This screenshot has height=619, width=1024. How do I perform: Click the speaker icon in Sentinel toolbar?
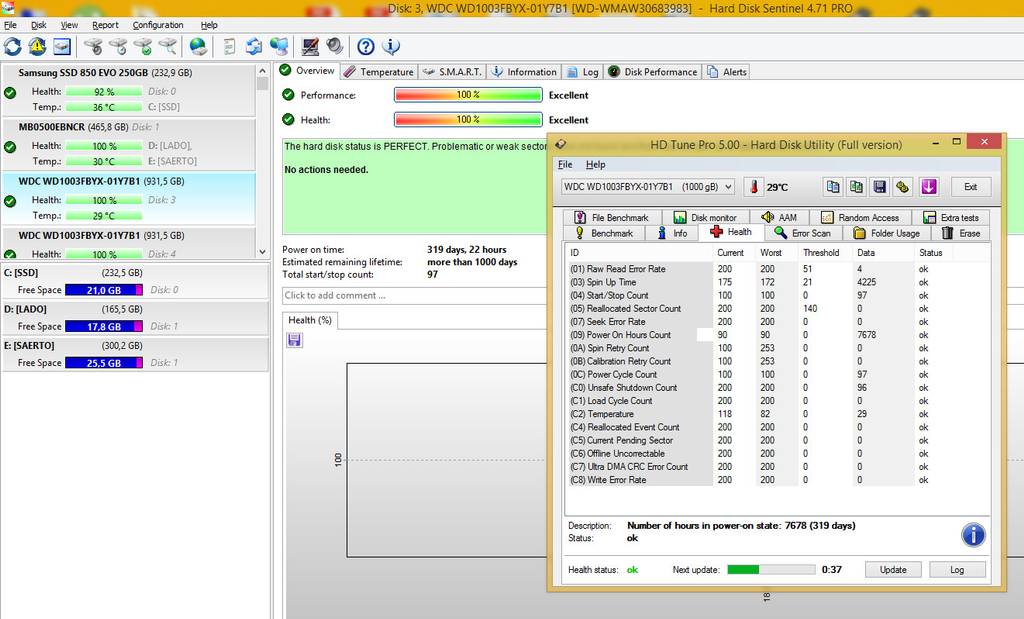[334, 46]
